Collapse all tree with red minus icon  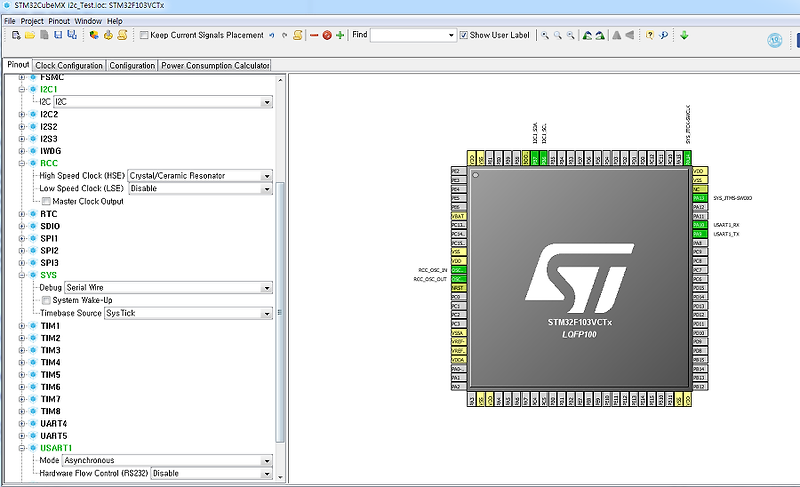tap(314, 35)
